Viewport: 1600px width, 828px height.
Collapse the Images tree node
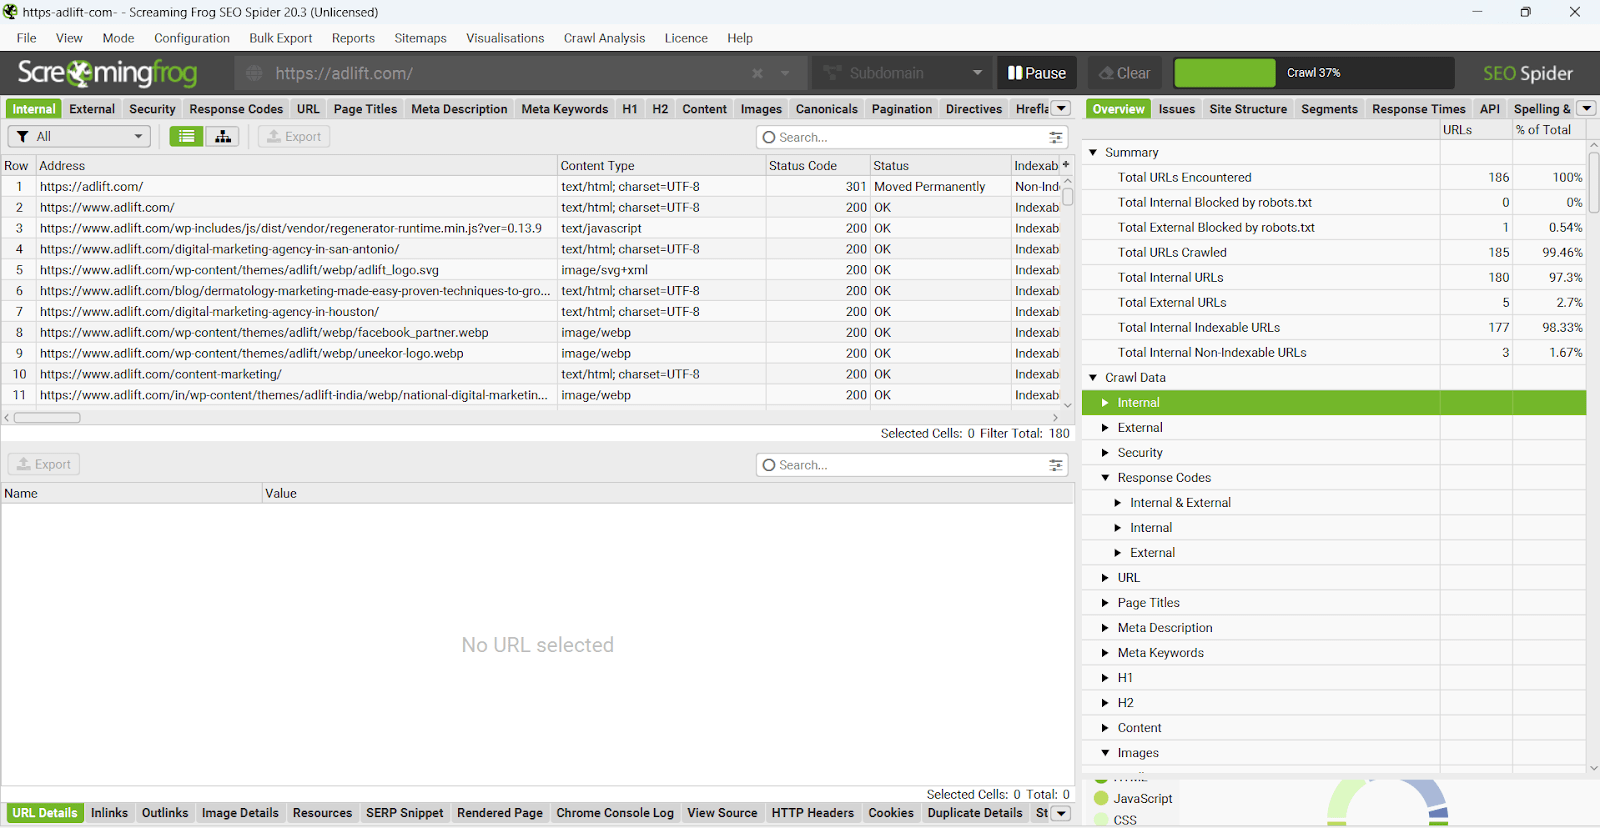click(x=1105, y=752)
